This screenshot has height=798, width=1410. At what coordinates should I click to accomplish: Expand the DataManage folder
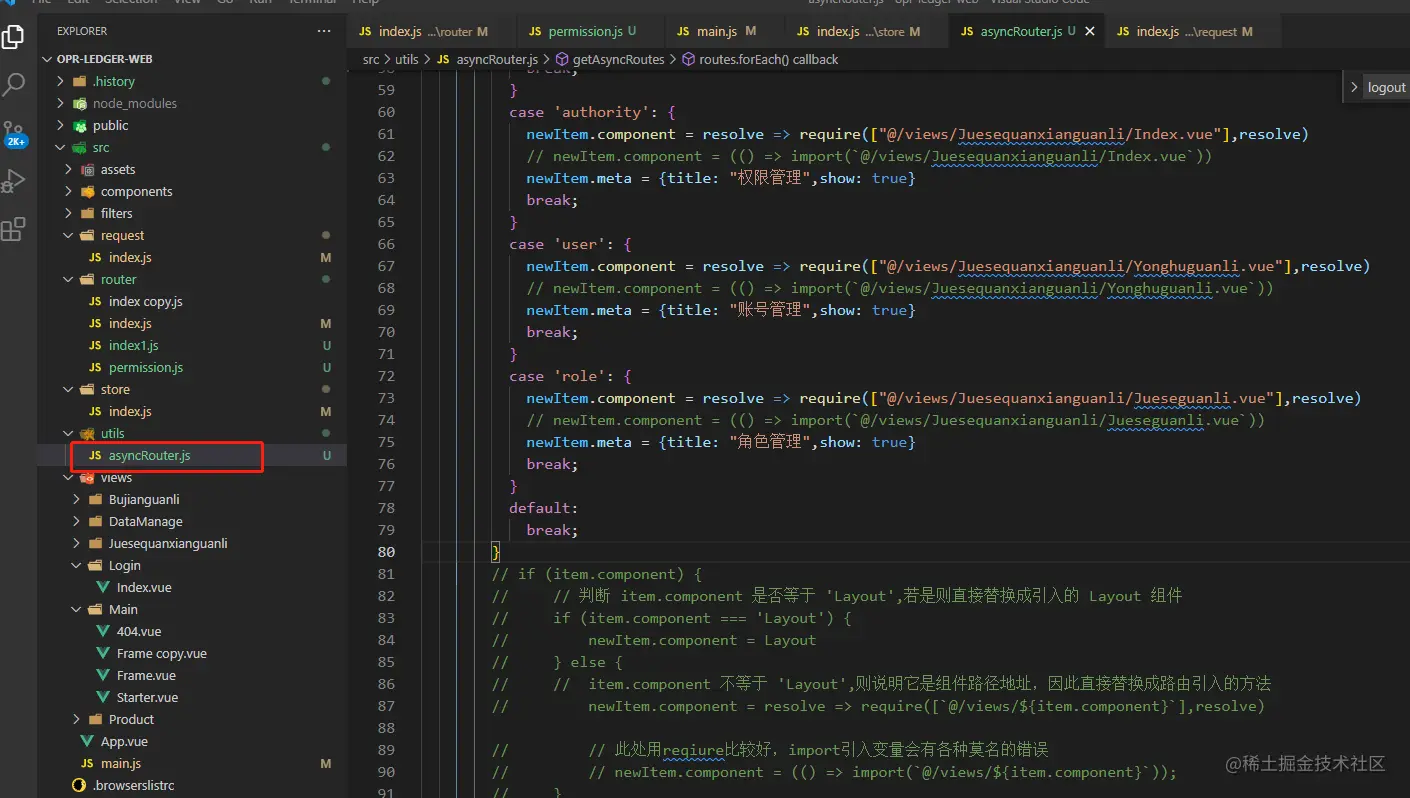tap(77, 521)
